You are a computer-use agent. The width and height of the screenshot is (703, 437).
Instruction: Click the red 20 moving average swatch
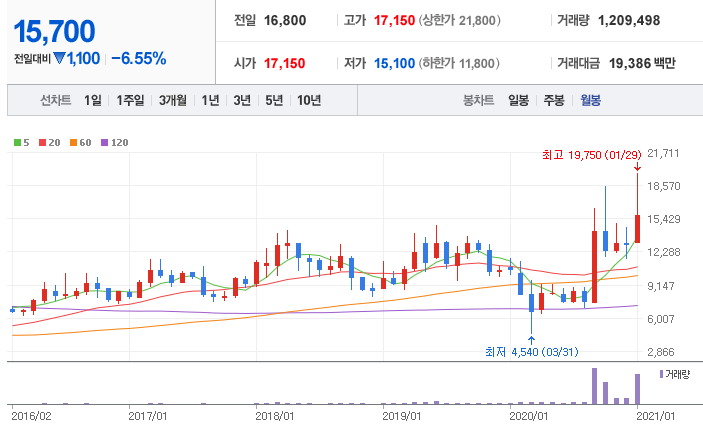[43, 143]
